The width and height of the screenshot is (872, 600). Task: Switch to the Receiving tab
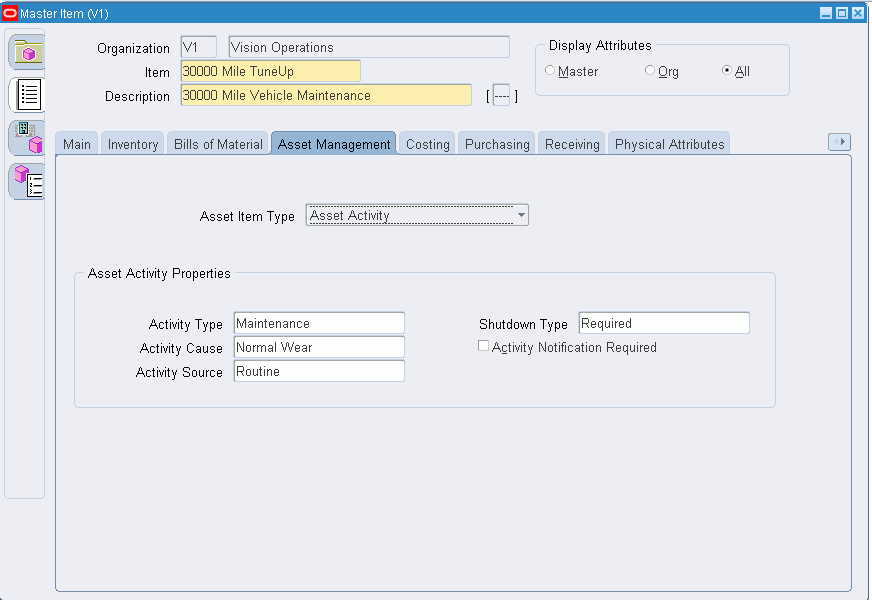[x=572, y=144]
